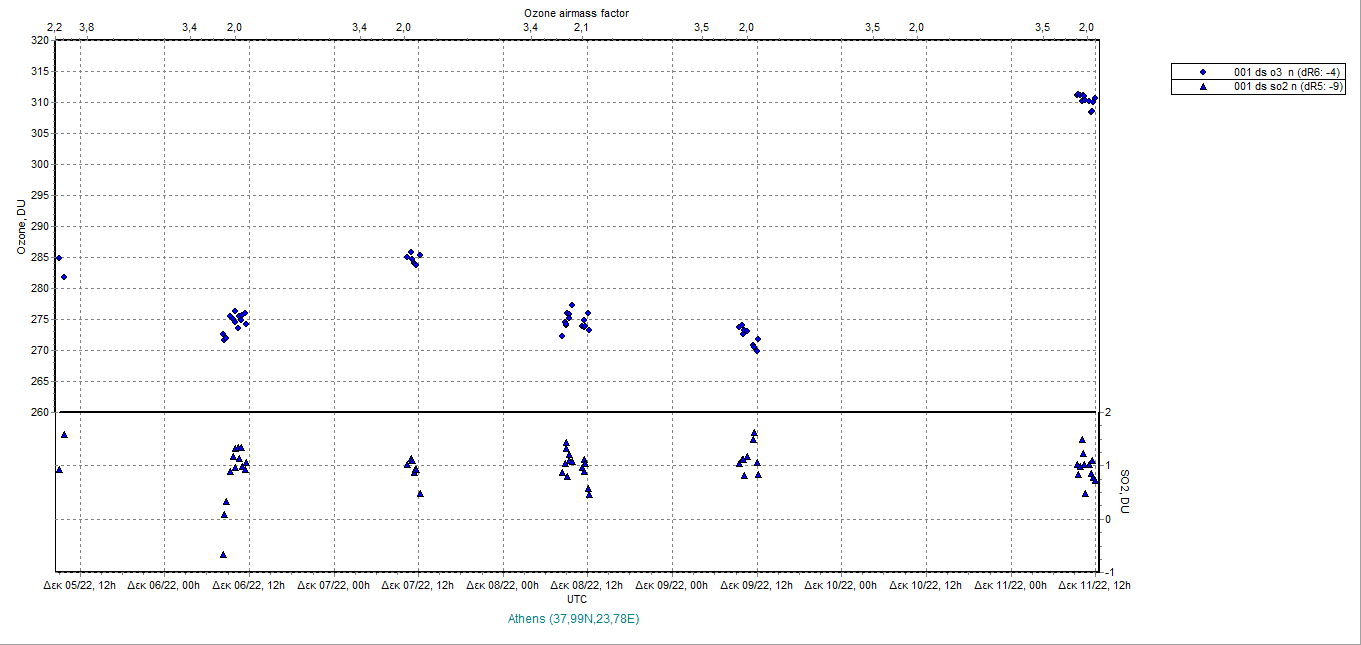Click the Athens (37,99N,23,78E) caption

click(x=574, y=619)
